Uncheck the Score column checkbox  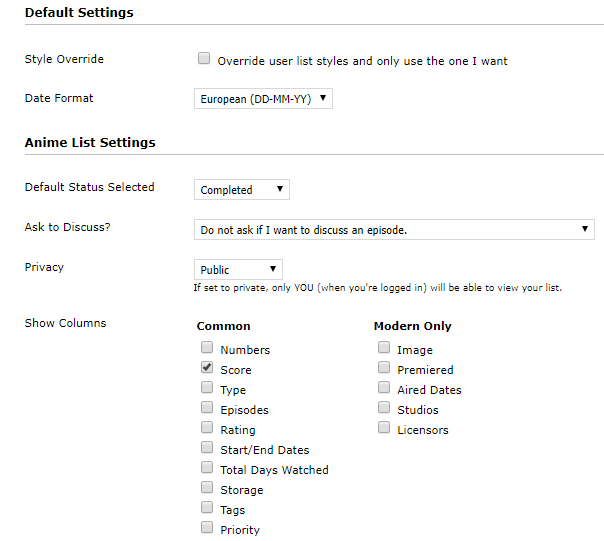click(x=207, y=368)
